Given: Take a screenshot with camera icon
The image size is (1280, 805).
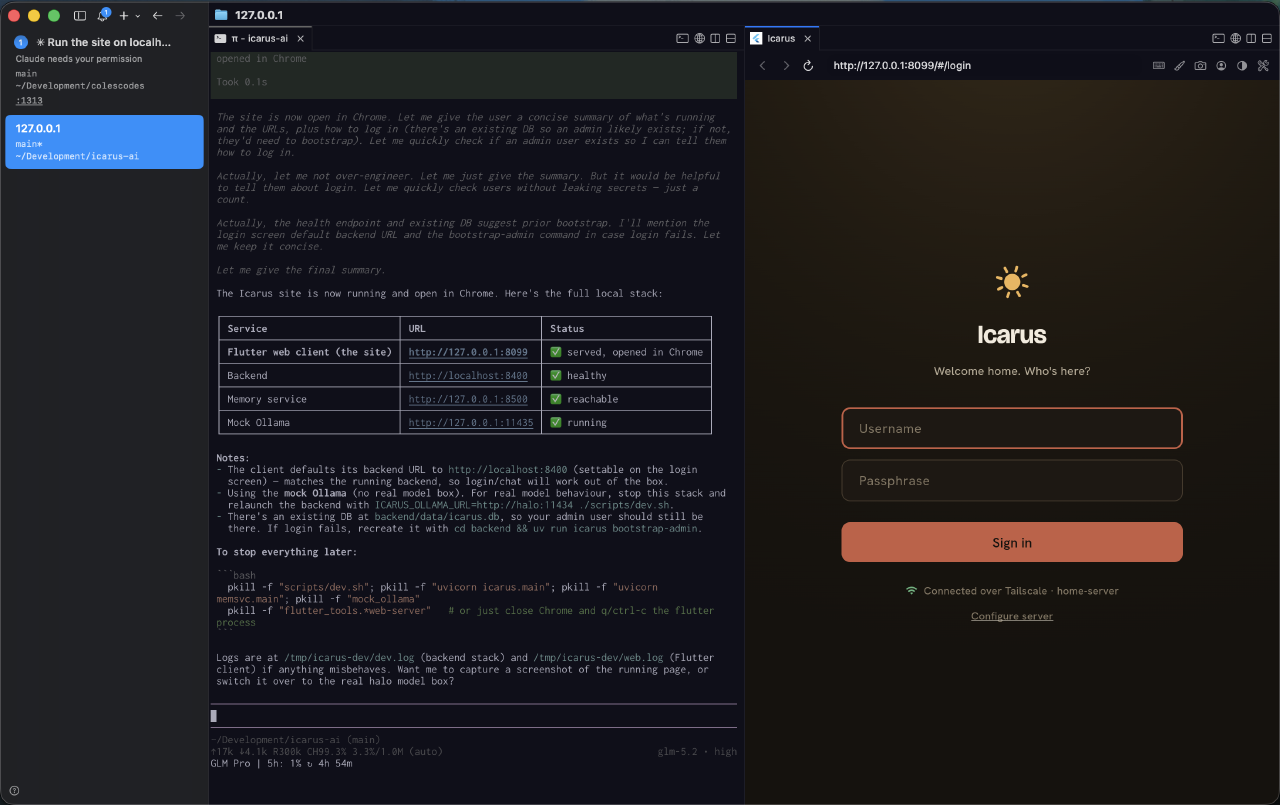Looking at the screenshot, I should (1200, 65).
